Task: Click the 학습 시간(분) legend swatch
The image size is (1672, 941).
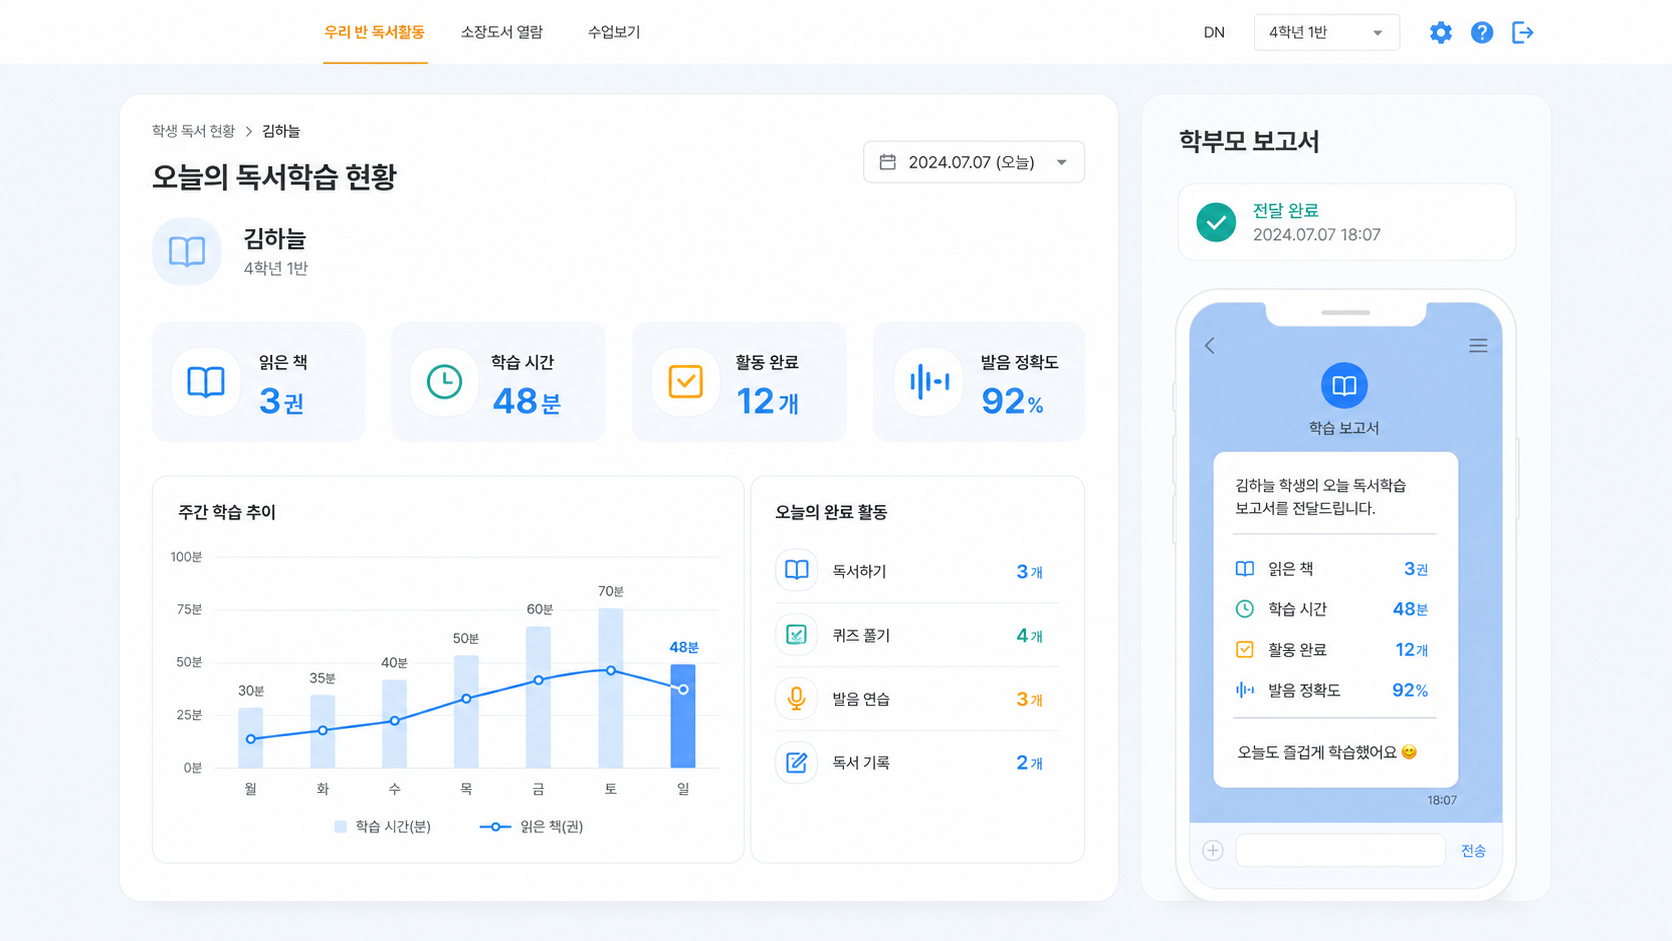Action: [x=341, y=827]
